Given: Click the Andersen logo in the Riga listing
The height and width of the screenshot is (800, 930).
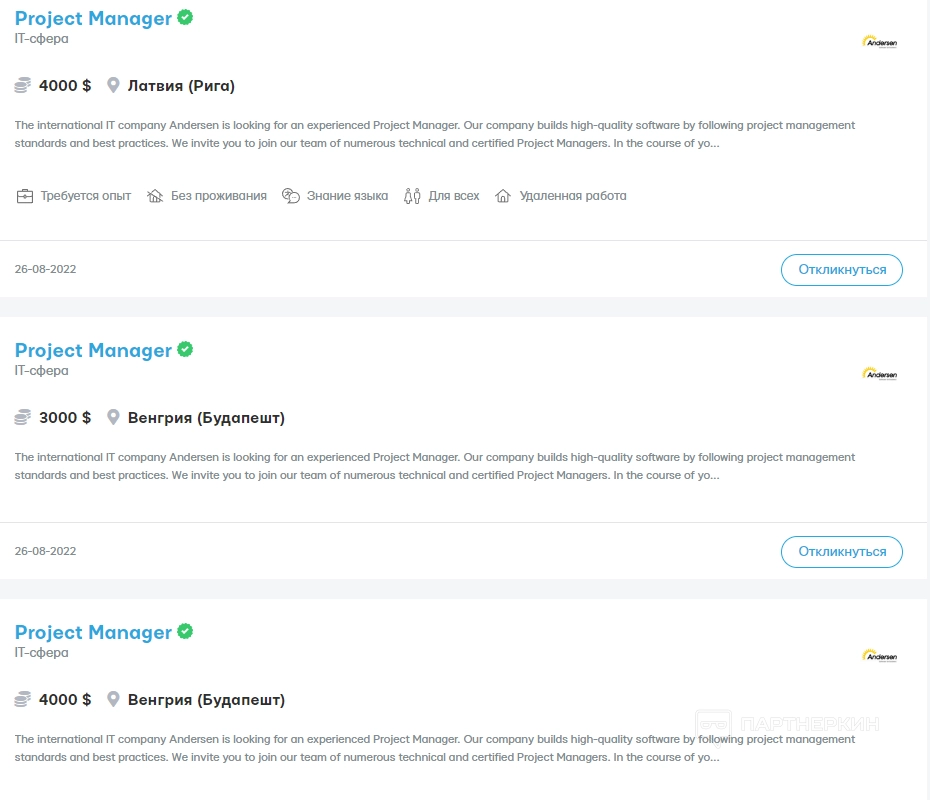Looking at the screenshot, I should 879,42.
